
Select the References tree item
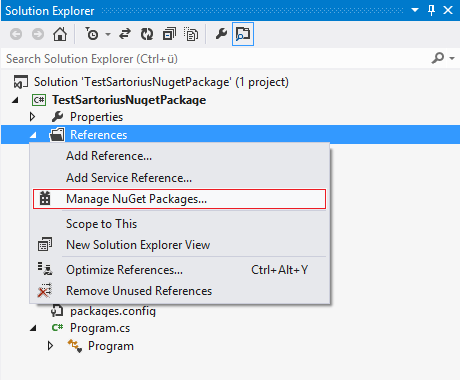pos(99,135)
